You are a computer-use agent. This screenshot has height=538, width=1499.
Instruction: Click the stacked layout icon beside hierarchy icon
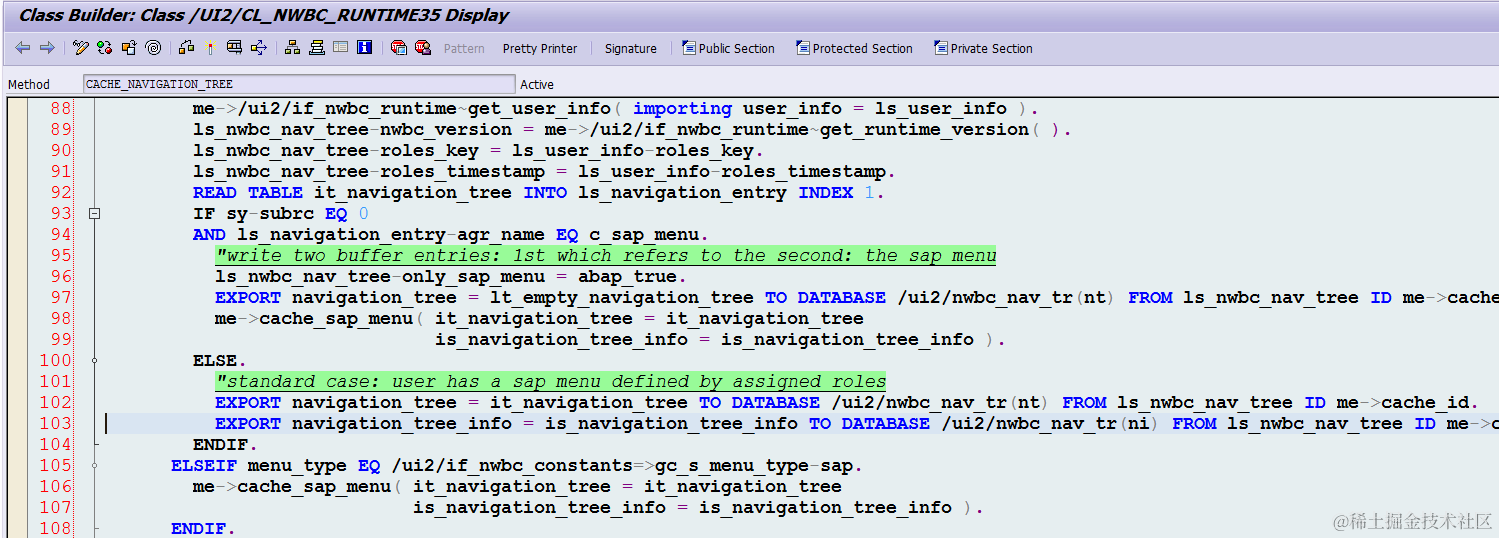[x=317, y=48]
